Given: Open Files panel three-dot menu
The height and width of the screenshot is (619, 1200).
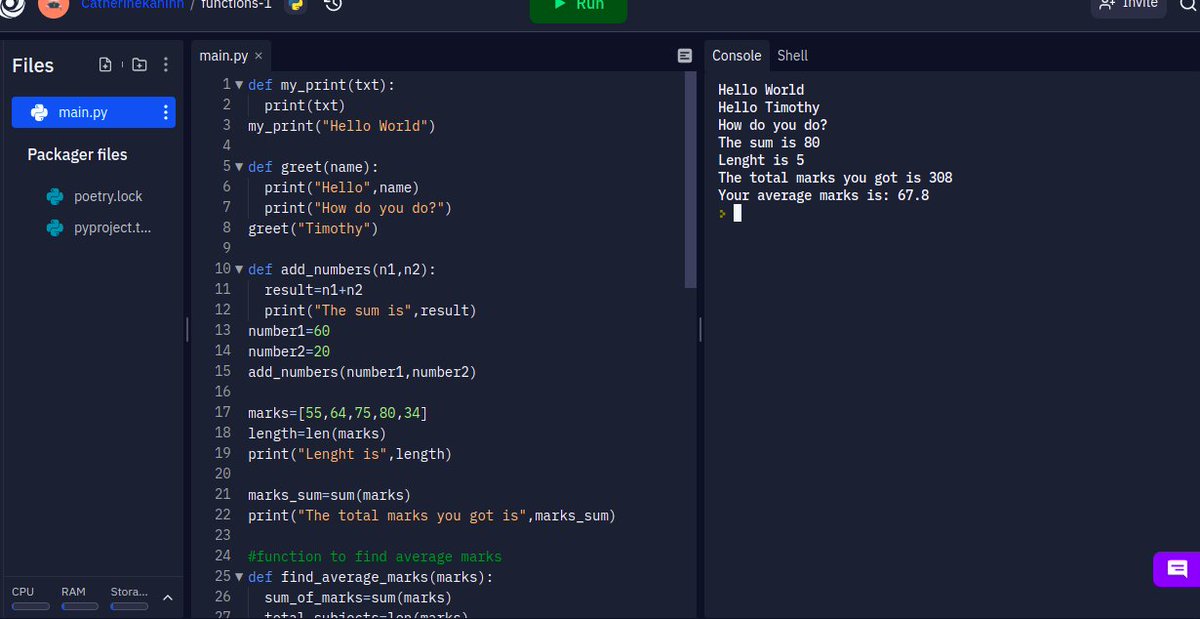Looking at the screenshot, I should click(x=165, y=65).
